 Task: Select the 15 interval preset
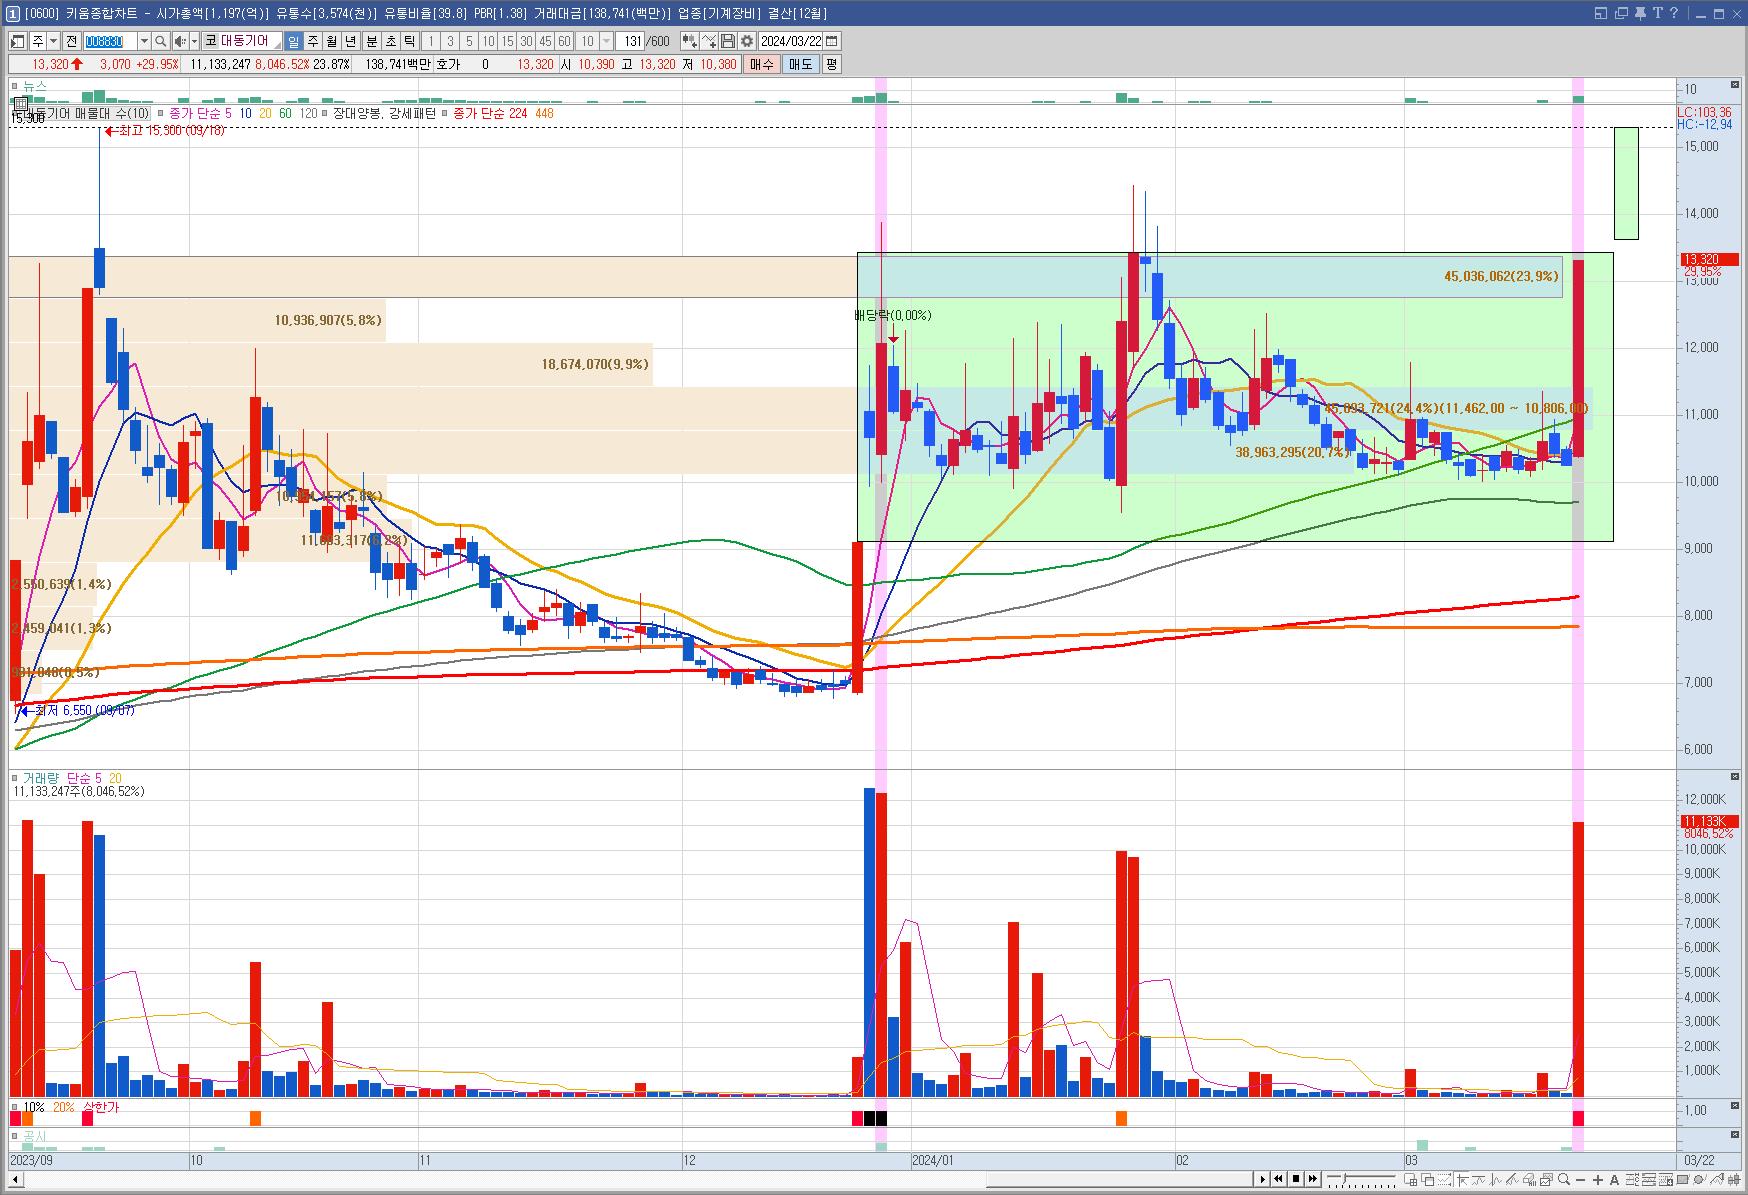[507, 41]
